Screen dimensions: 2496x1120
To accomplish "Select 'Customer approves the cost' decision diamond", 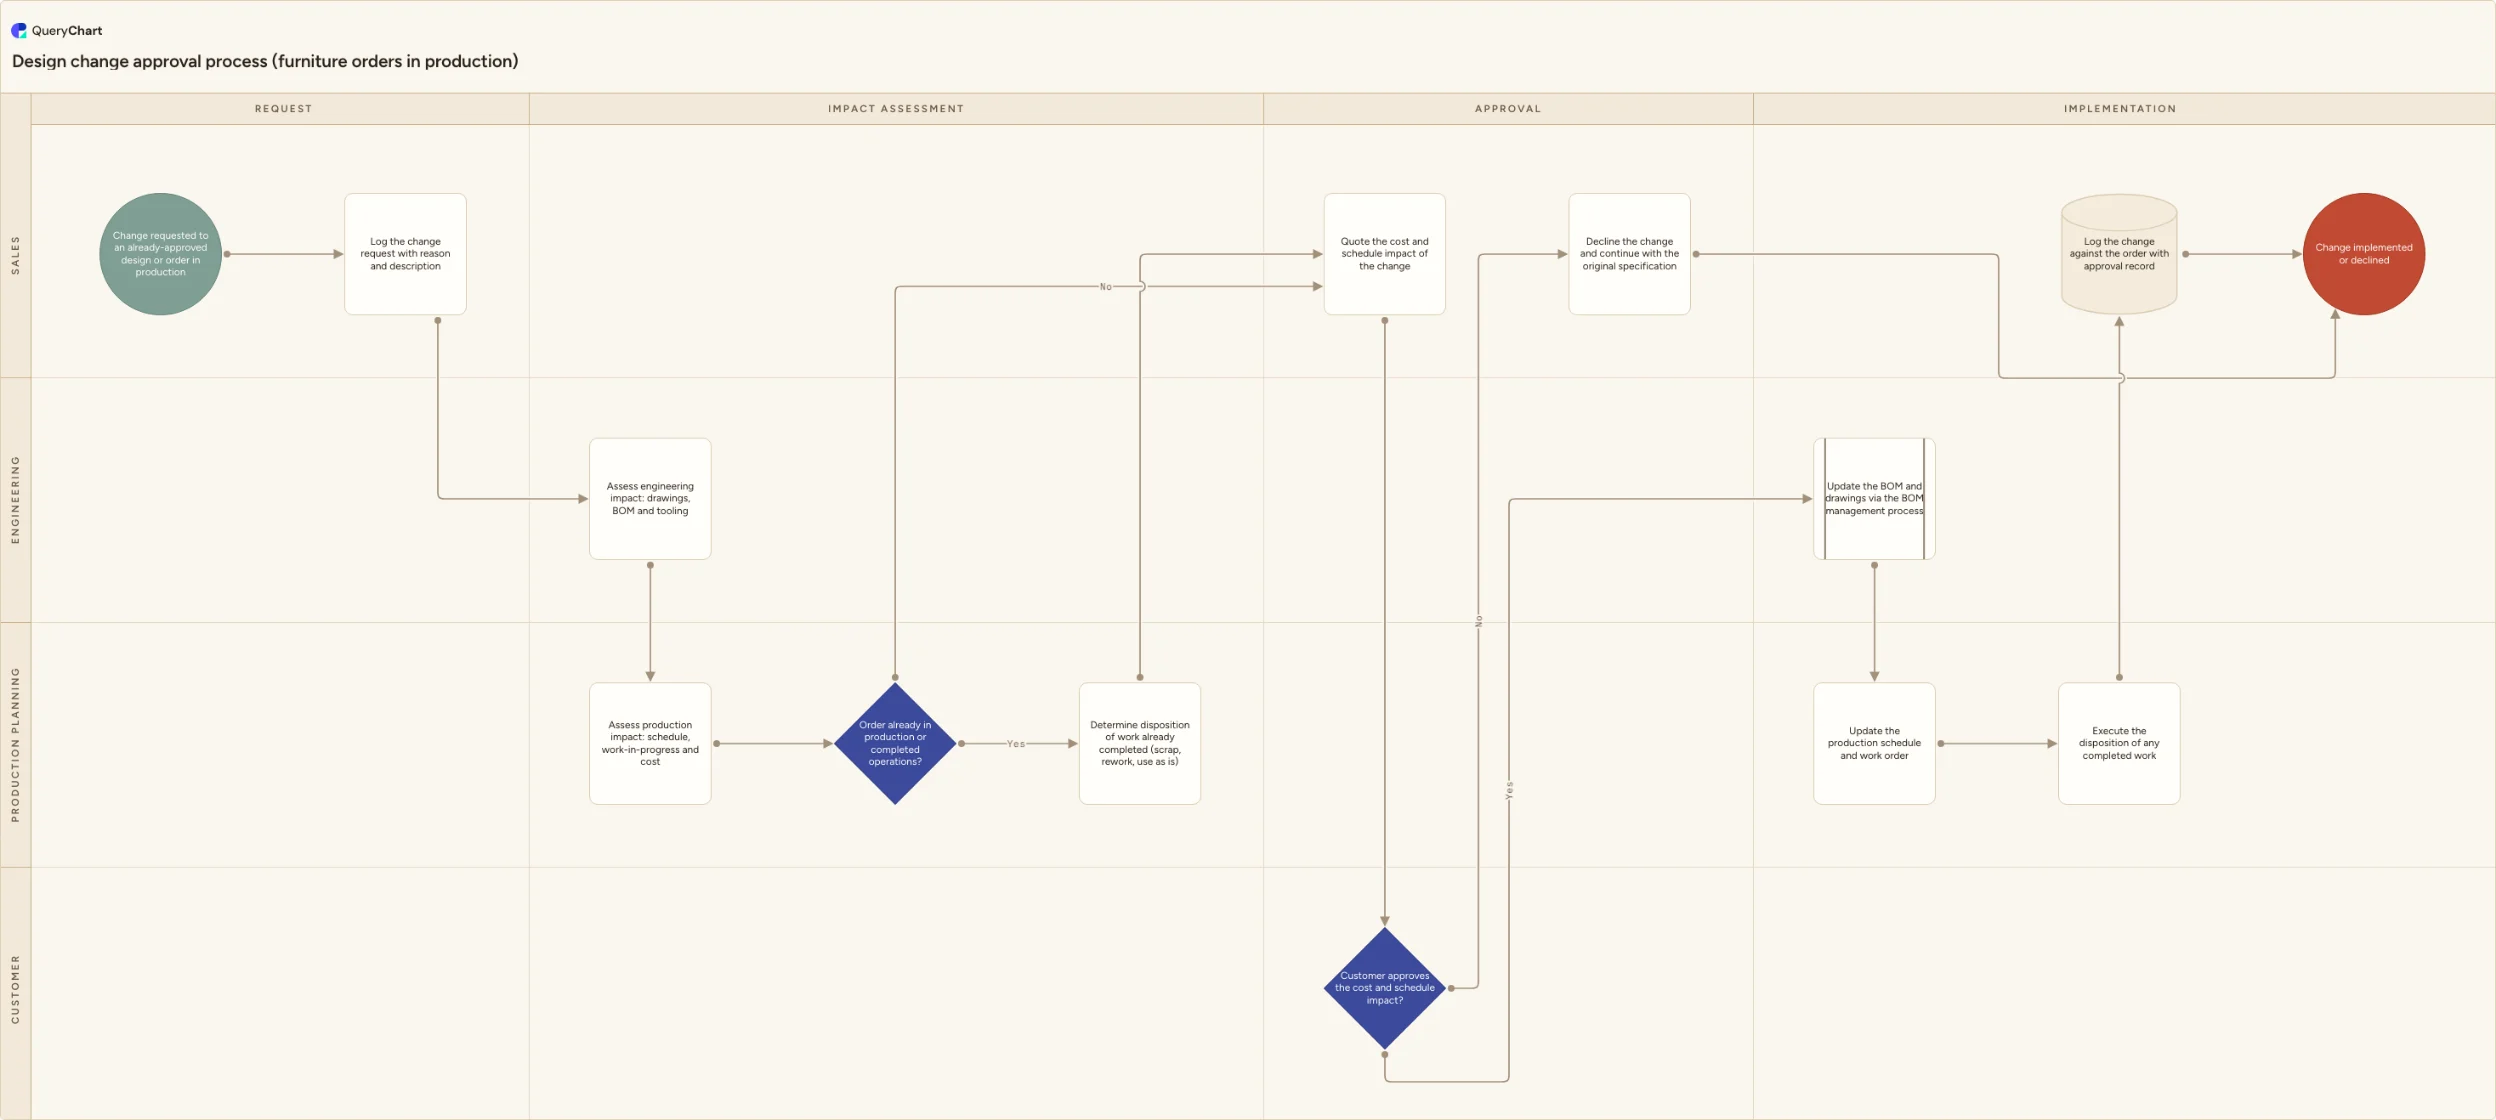I will tap(1385, 988).
